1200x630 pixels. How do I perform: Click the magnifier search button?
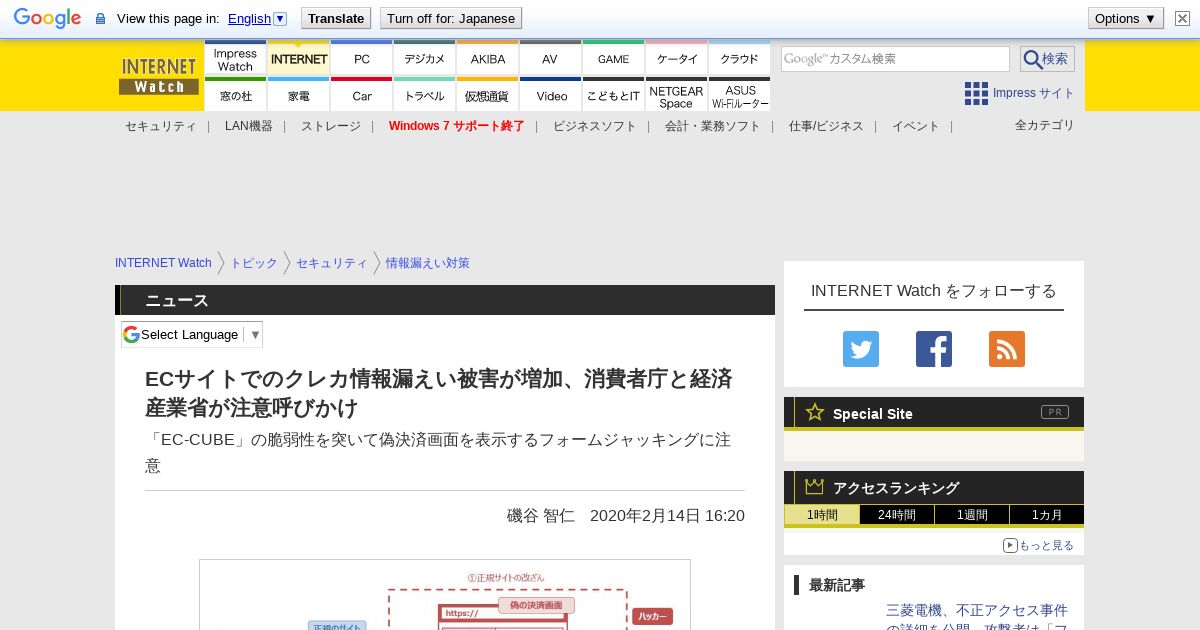pyautogui.click(x=1047, y=59)
